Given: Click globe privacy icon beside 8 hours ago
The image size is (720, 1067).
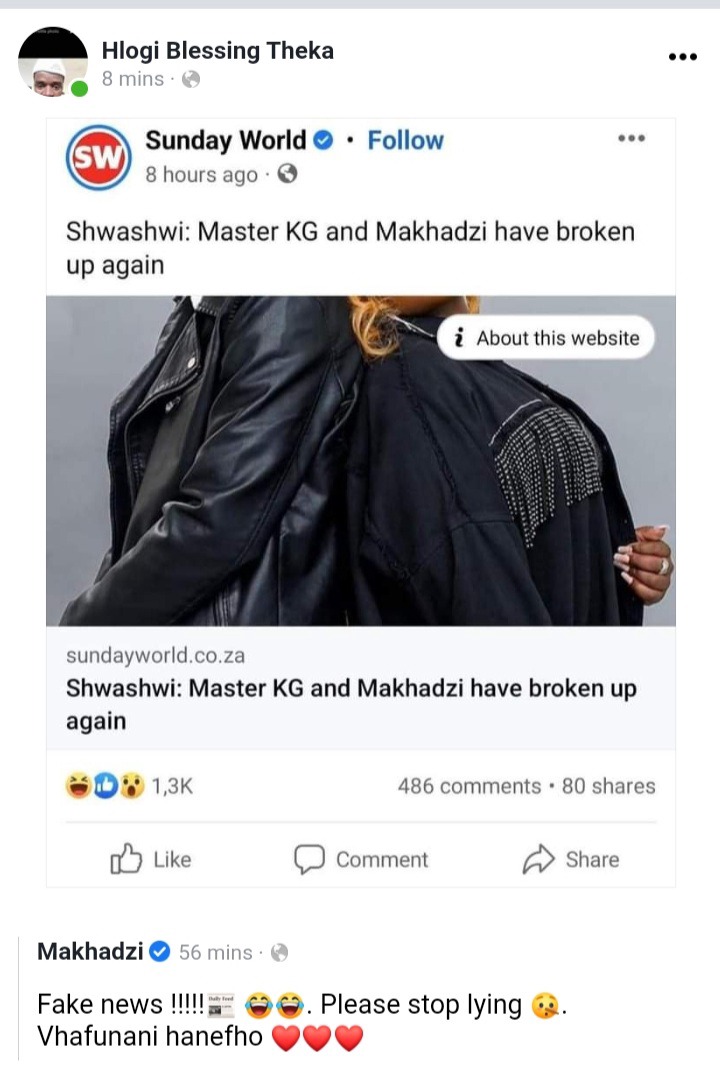Looking at the screenshot, I should pos(288,174).
